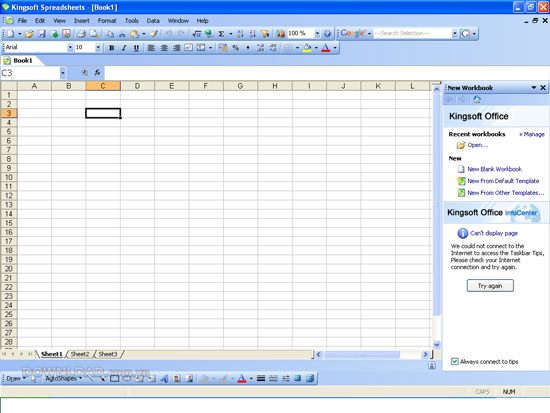Click New Blank Workbook link

click(x=494, y=169)
